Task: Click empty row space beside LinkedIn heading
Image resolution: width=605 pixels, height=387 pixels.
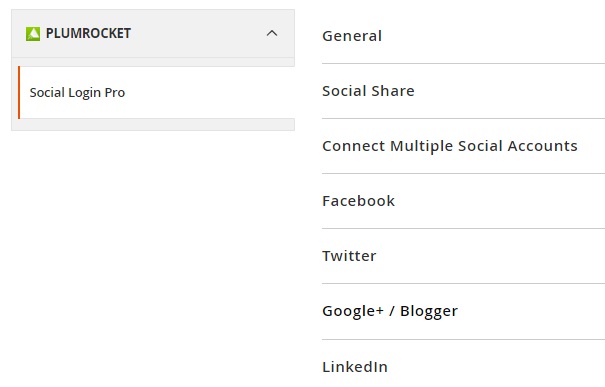Action: click(x=497, y=367)
